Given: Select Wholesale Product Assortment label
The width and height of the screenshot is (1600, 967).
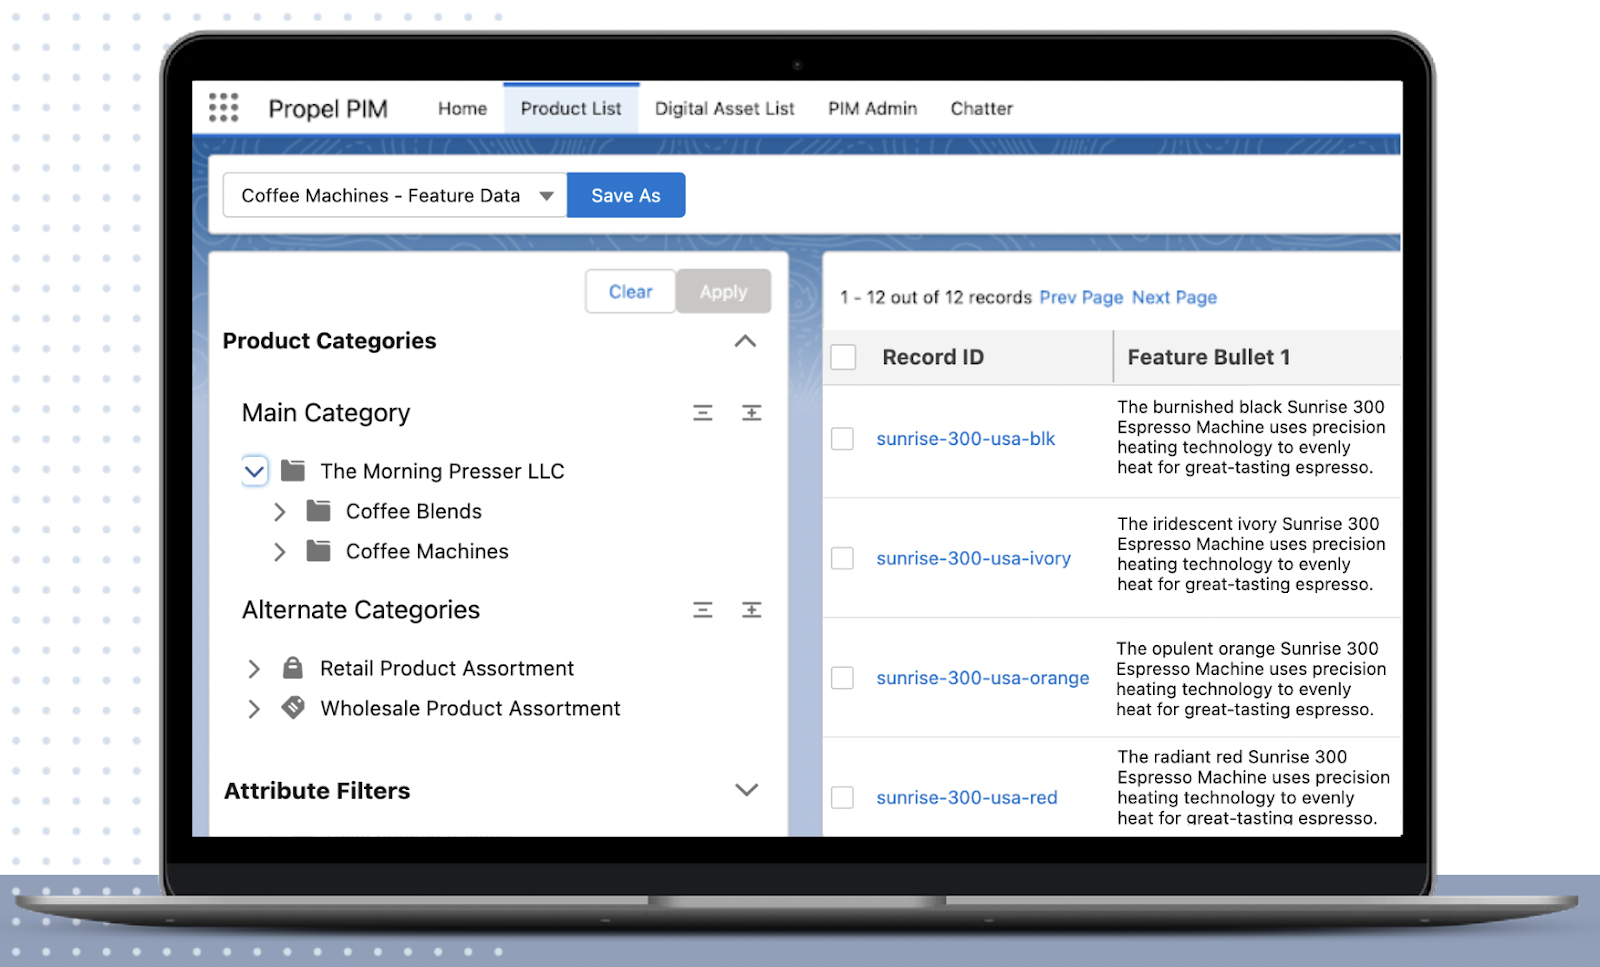Looking at the screenshot, I should coord(470,708).
